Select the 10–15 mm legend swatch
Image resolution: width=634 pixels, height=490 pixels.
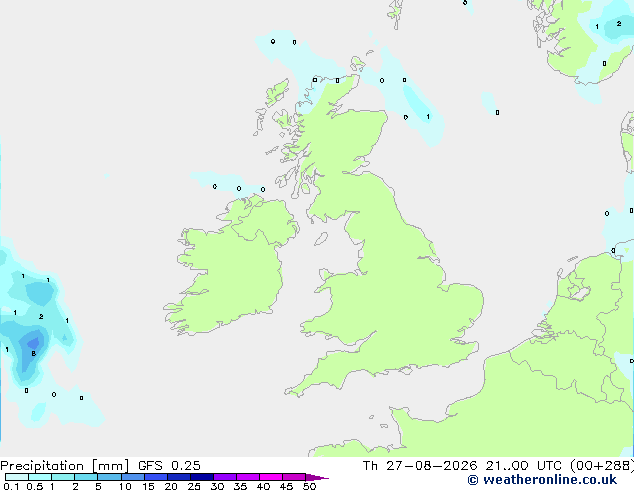133,477
